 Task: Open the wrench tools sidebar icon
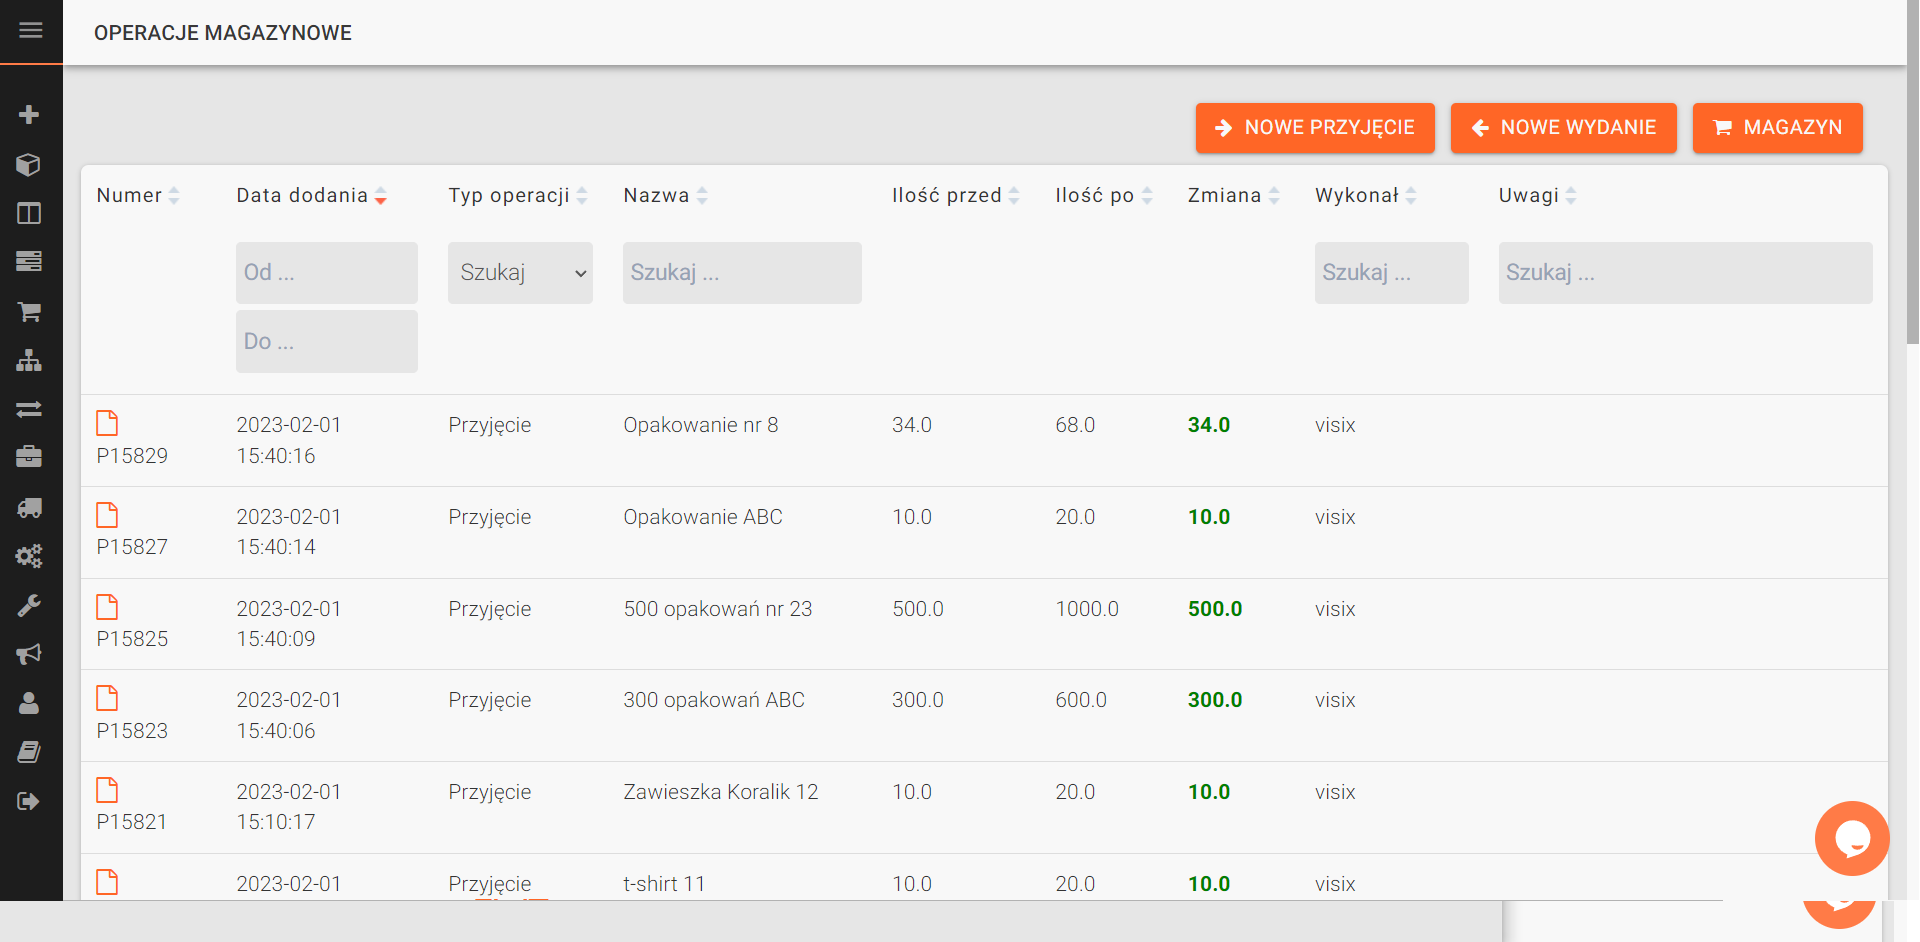(29, 605)
